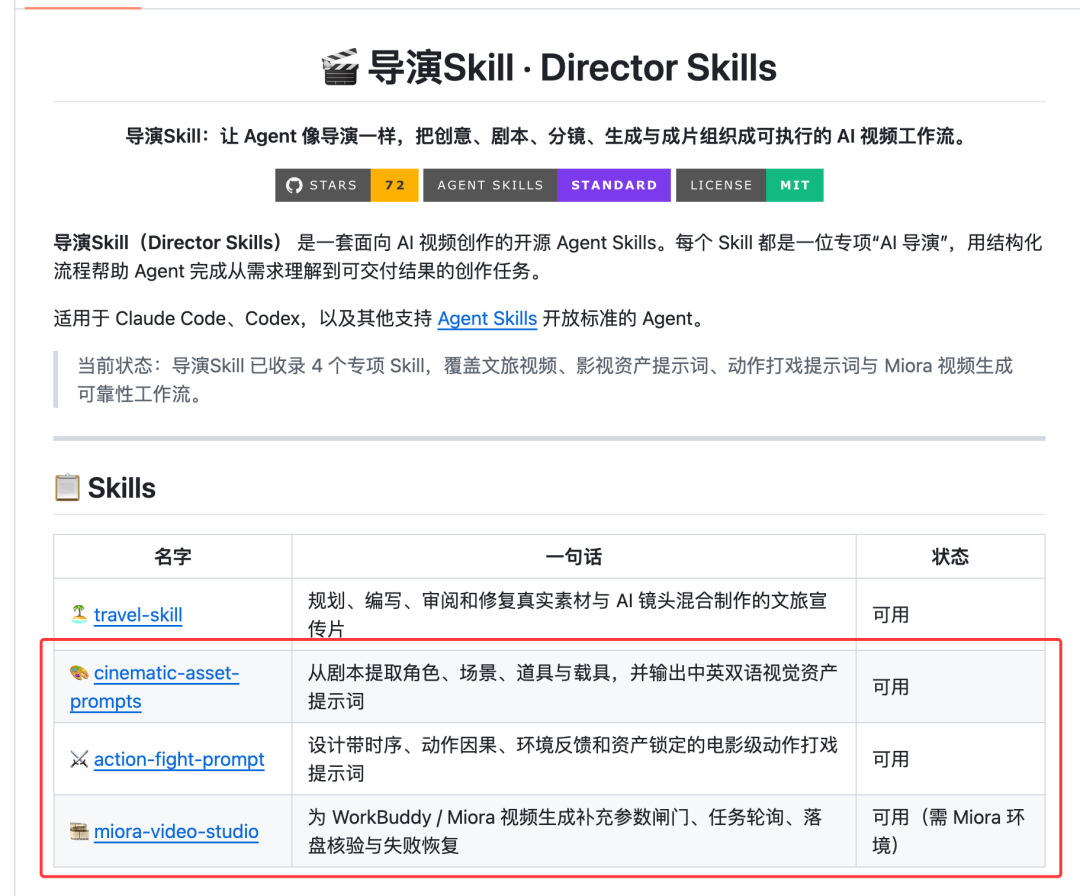Click the Agent Skills Standard badge

pyautogui.click(x=547, y=185)
